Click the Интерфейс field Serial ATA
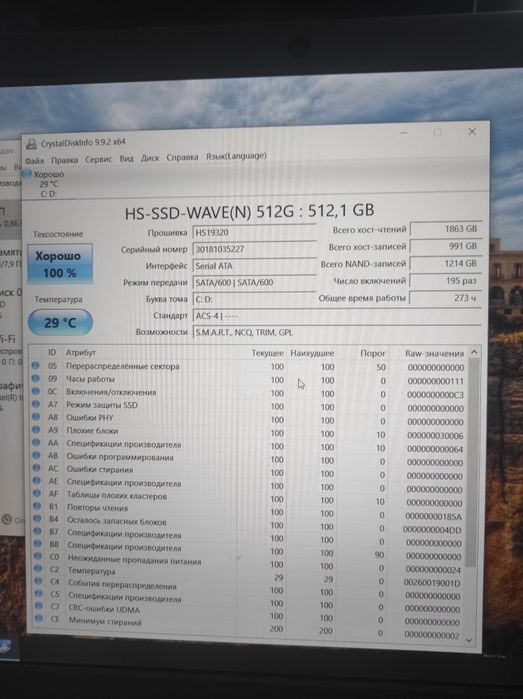523x699 pixels. click(254, 266)
